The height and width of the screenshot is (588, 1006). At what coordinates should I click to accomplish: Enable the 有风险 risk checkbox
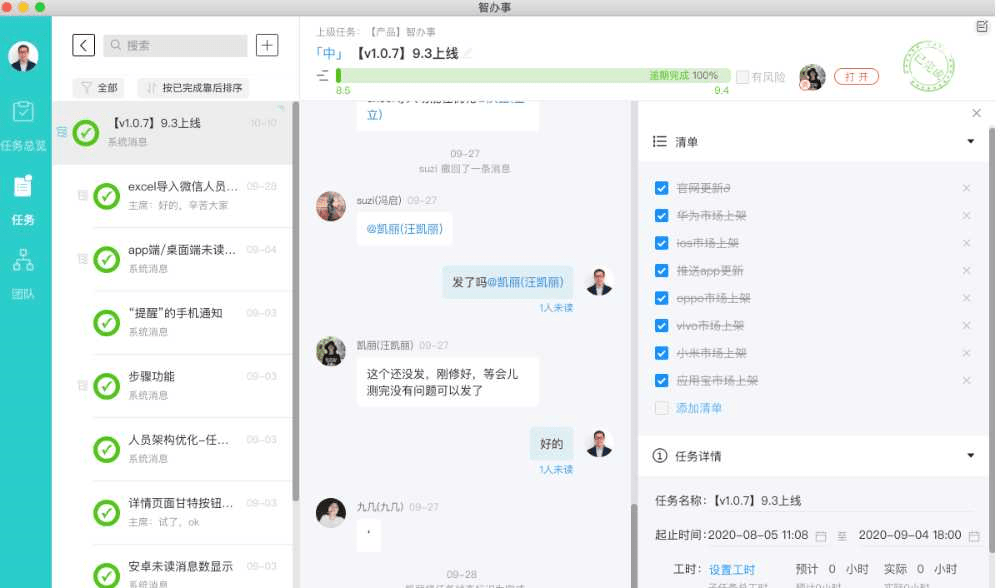(x=742, y=77)
